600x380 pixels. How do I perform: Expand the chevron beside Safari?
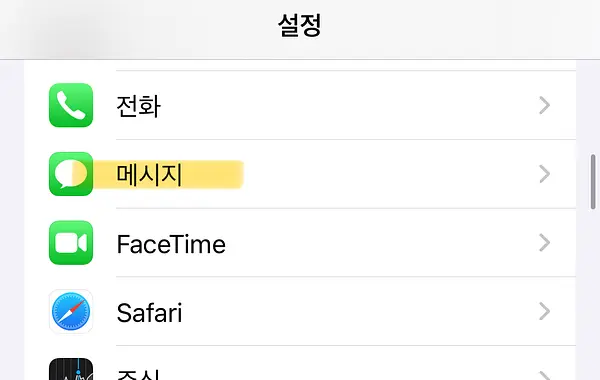(545, 311)
